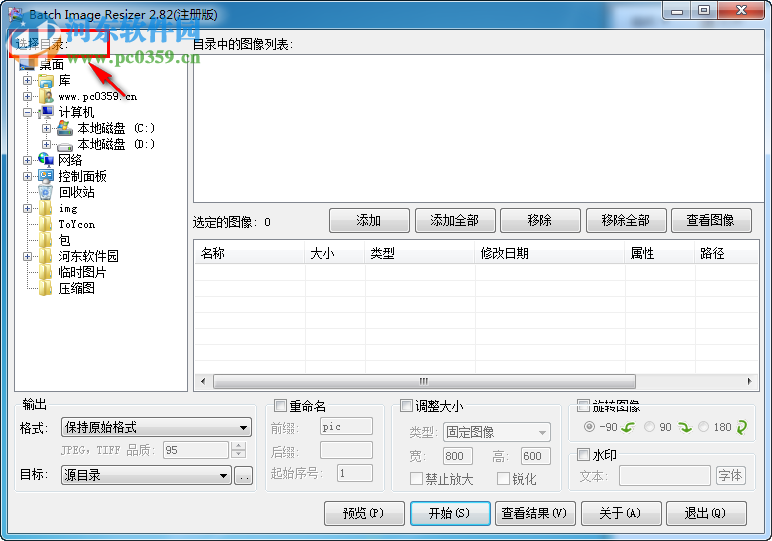Screen dimensions: 772x541
Task: Click the 临时图片 folder icon
Action: 46,272
